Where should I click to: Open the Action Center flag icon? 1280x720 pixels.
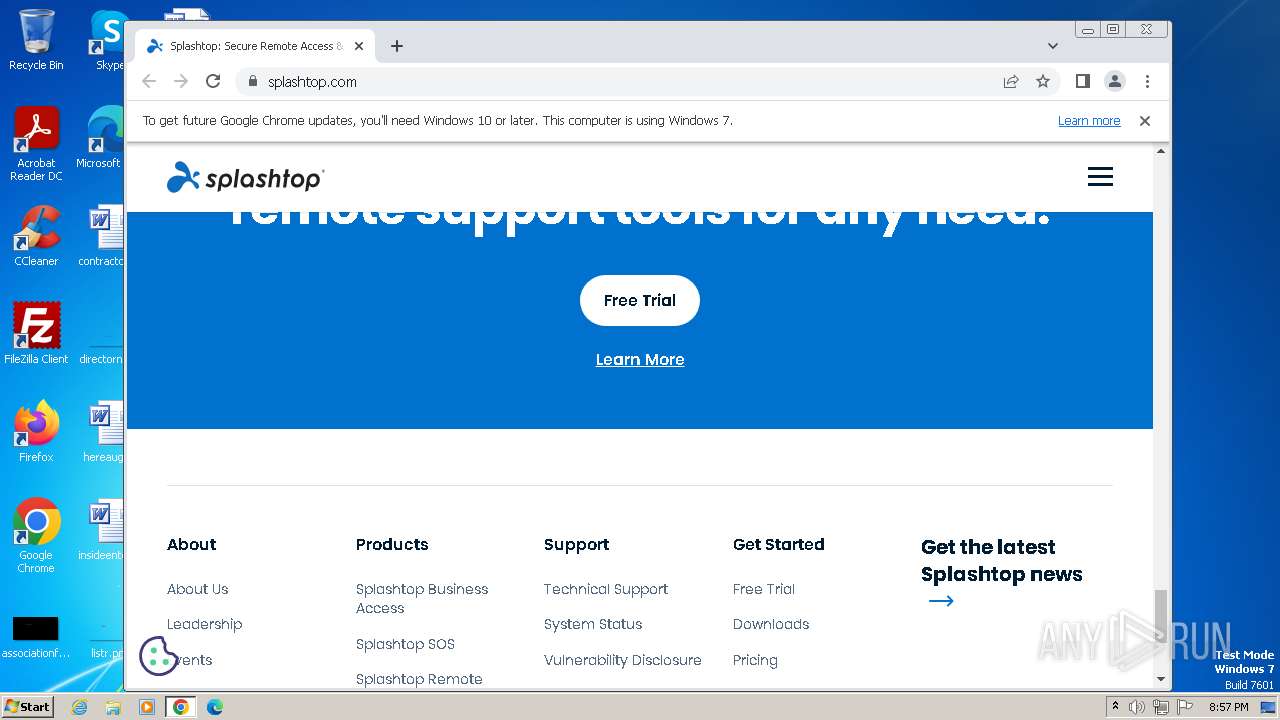(x=1185, y=707)
